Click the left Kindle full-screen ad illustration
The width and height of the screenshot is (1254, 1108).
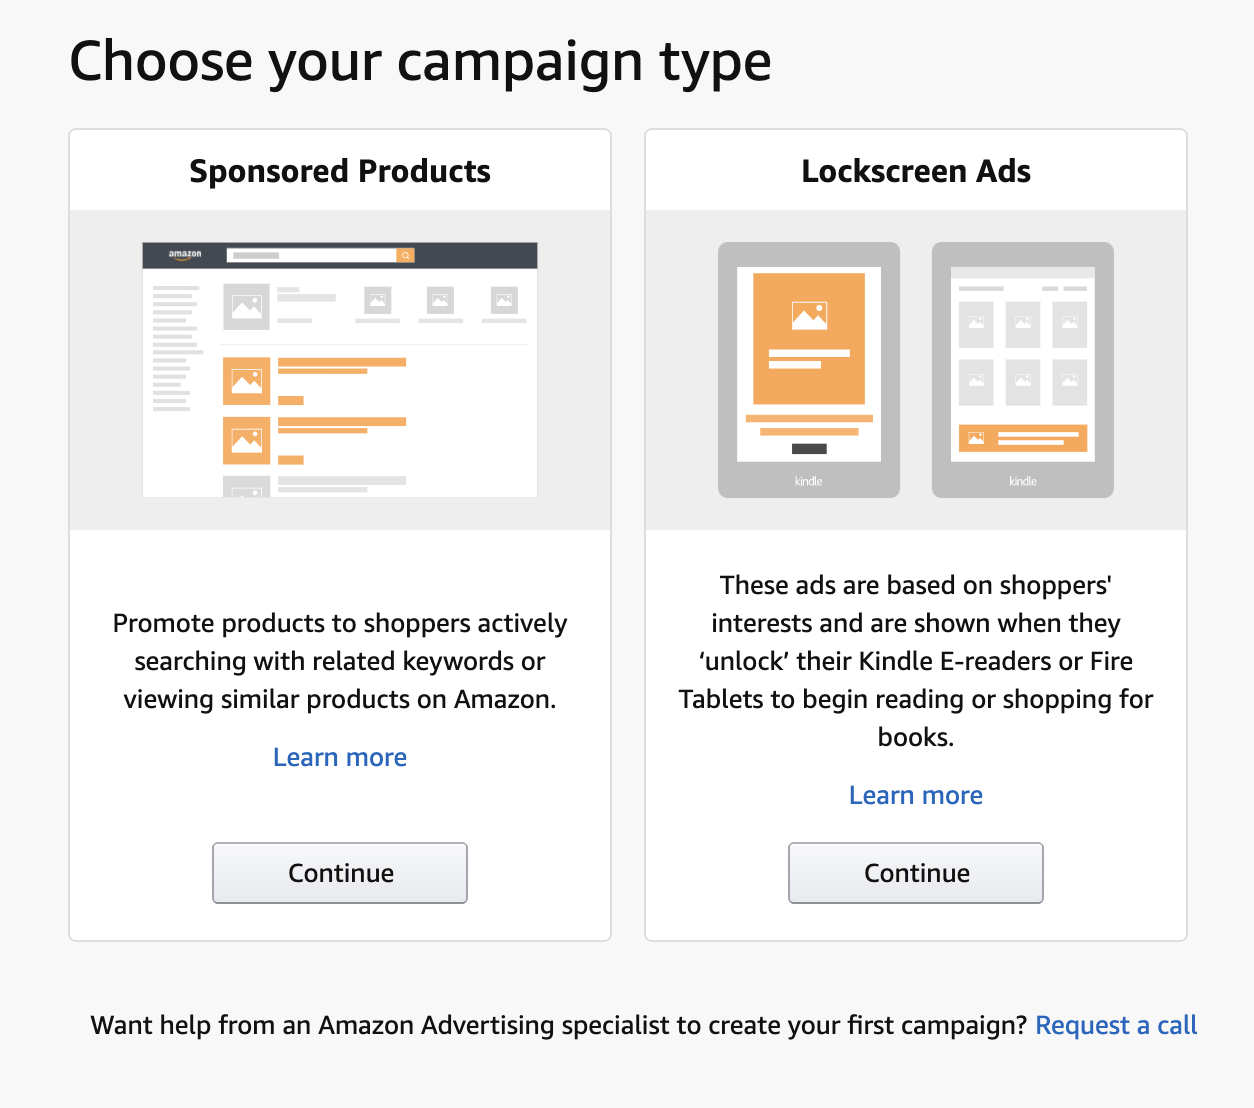[x=809, y=369]
